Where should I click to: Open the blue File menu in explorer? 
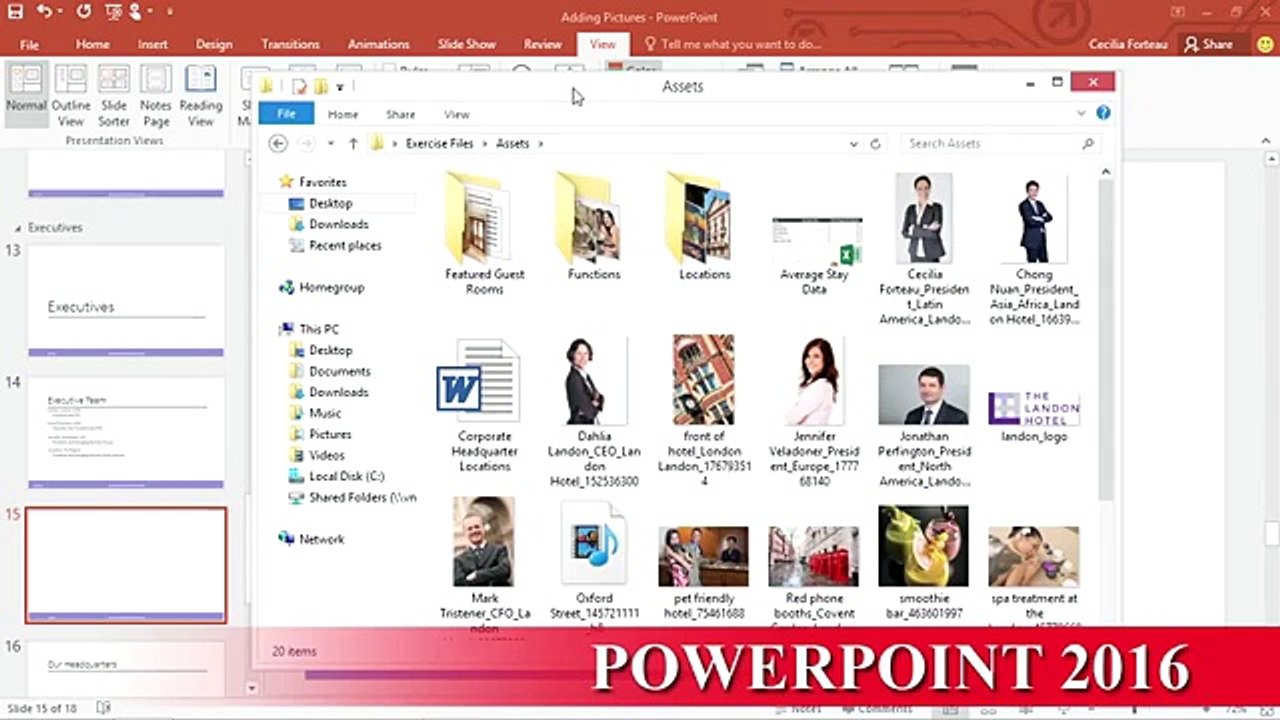pos(286,114)
